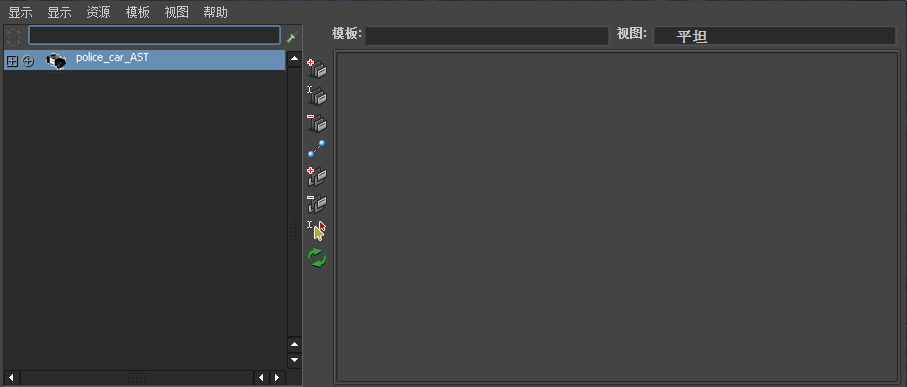The width and height of the screenshot is (907, 387).
Task: Click the right arrow of the horizontal scrollbar
Action: point(276,378)
